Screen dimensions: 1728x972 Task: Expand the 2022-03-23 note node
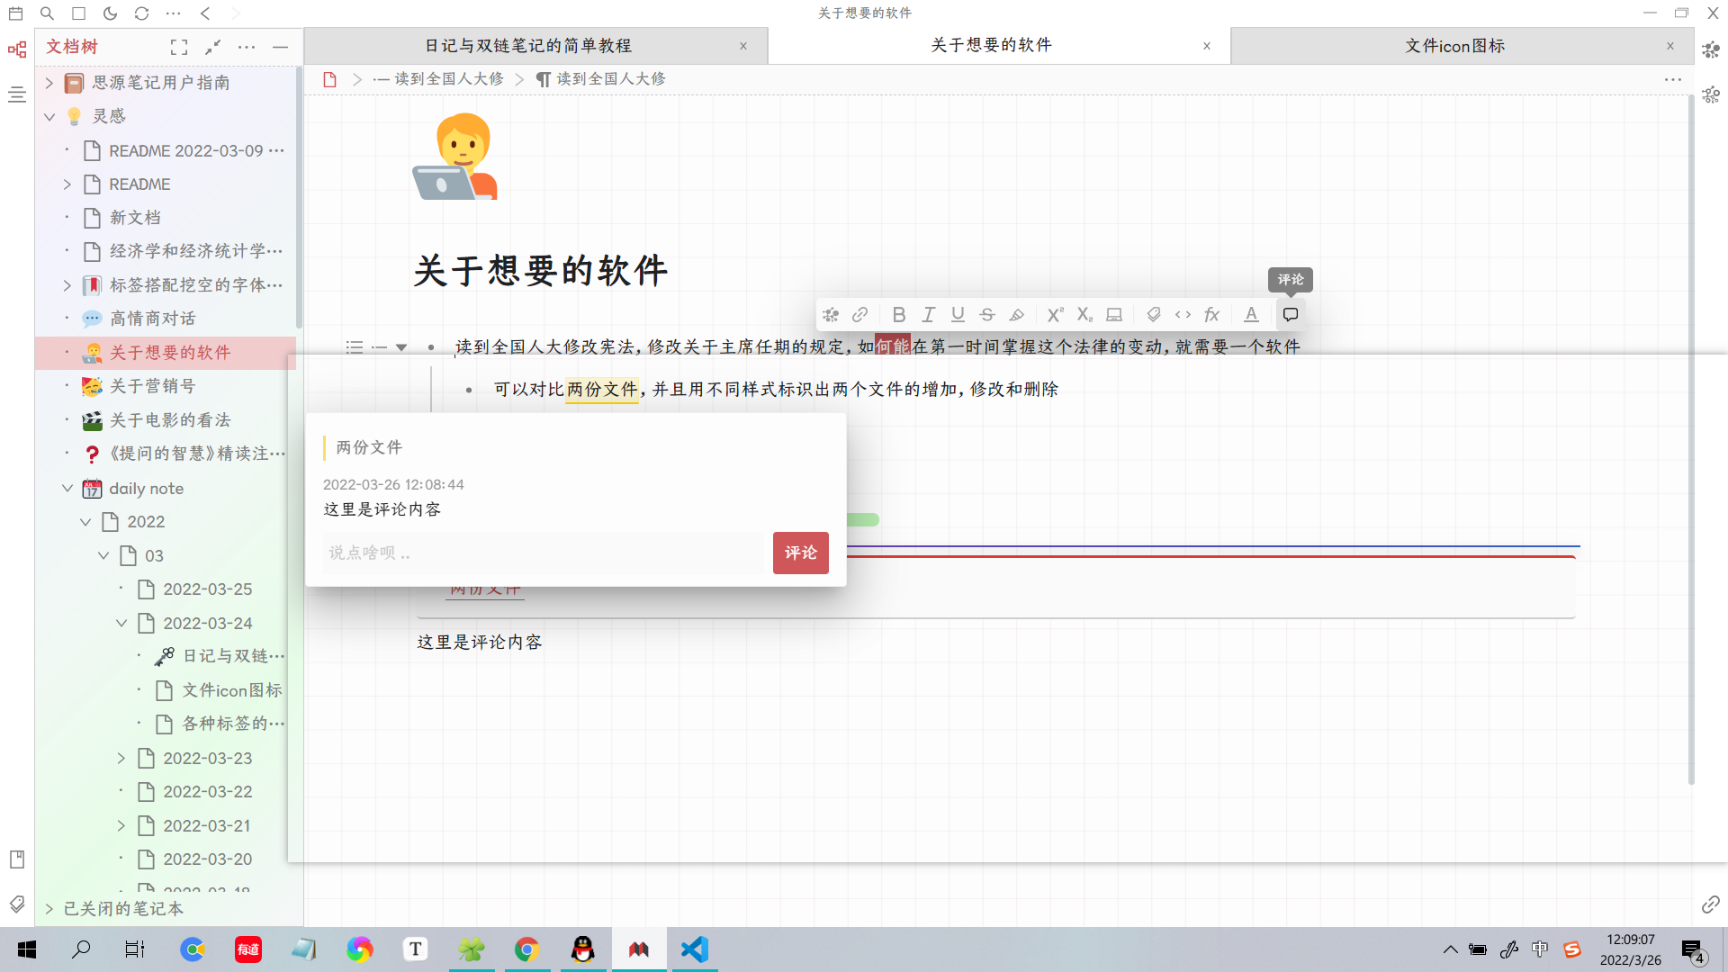(x=121, y=758)
